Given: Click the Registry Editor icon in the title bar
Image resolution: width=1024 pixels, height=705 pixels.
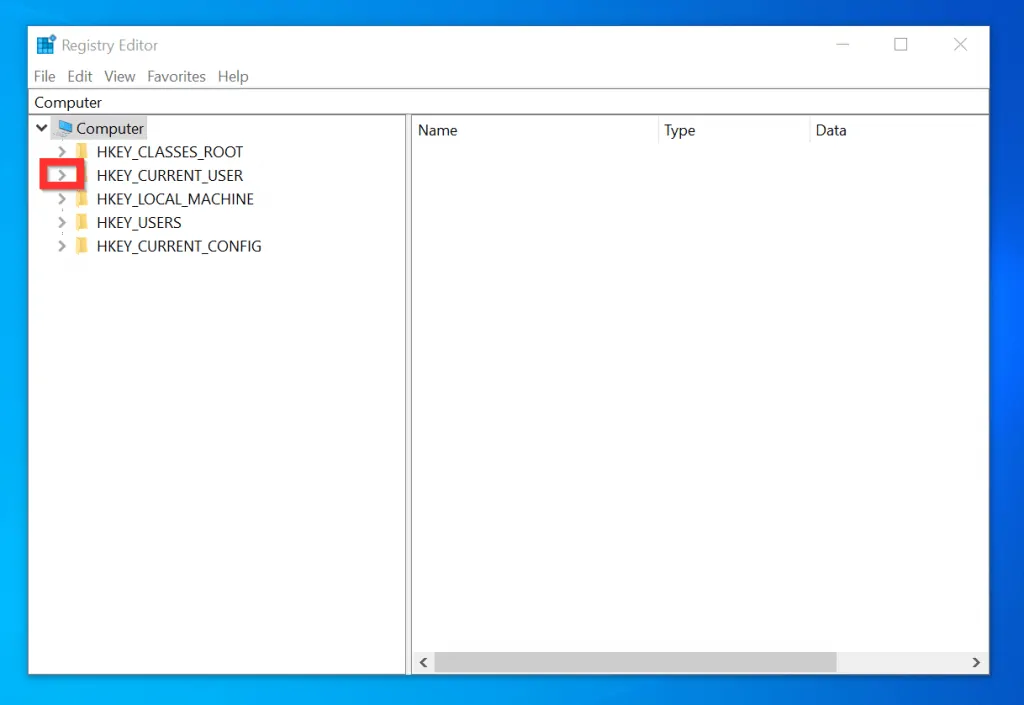Looking at the screenshot, I should pos(44,44).
